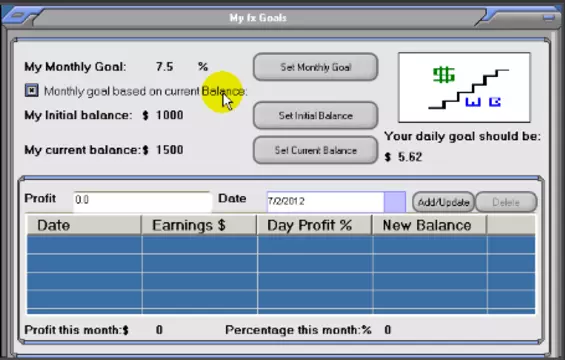Minimize the My fx Goals window
Screen dimensions: 565x360
click(549, 17)
